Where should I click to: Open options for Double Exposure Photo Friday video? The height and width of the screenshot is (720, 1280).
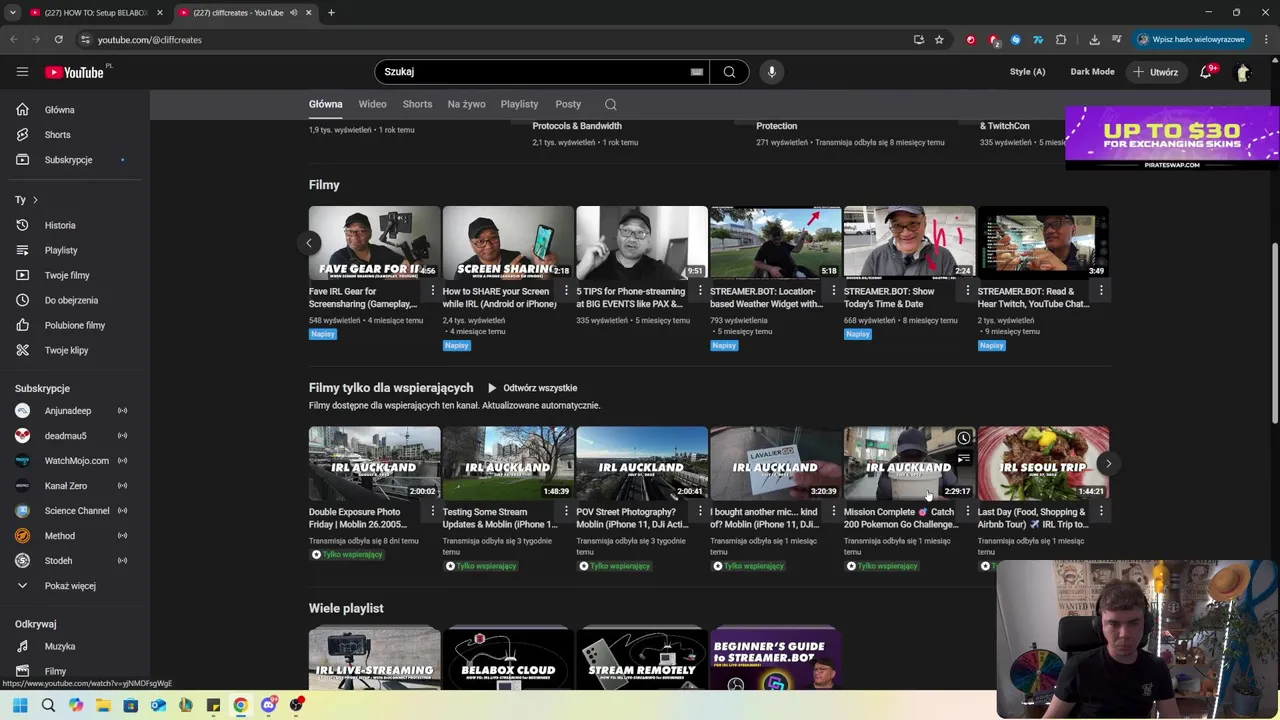click(x=432, y=511)
